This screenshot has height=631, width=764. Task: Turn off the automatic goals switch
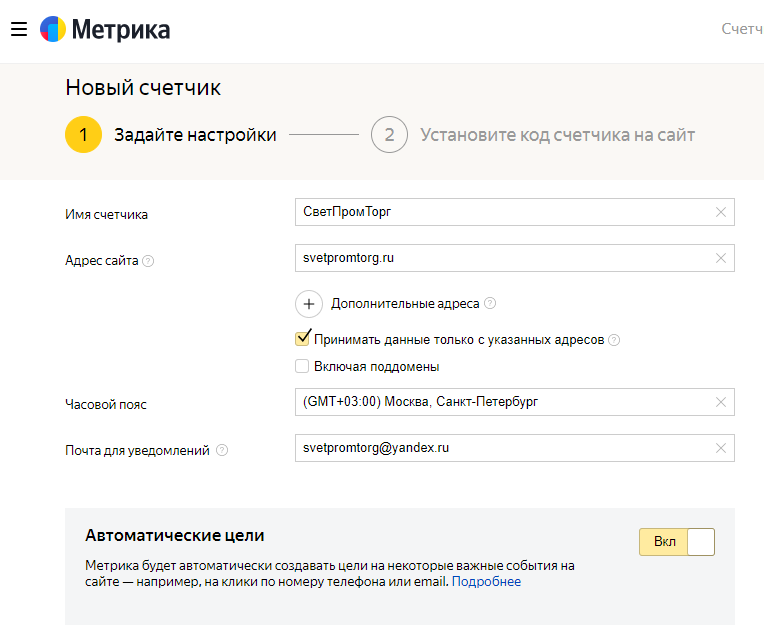click(677, 542)
